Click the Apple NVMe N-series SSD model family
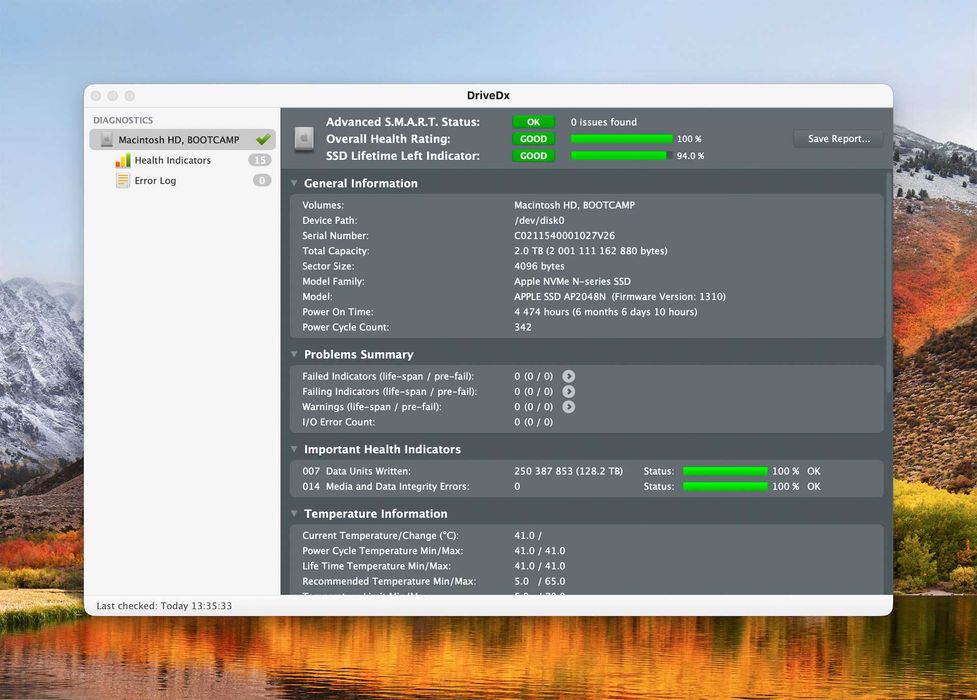The width and height of the screenshot is (977, 700). (572, 281)
